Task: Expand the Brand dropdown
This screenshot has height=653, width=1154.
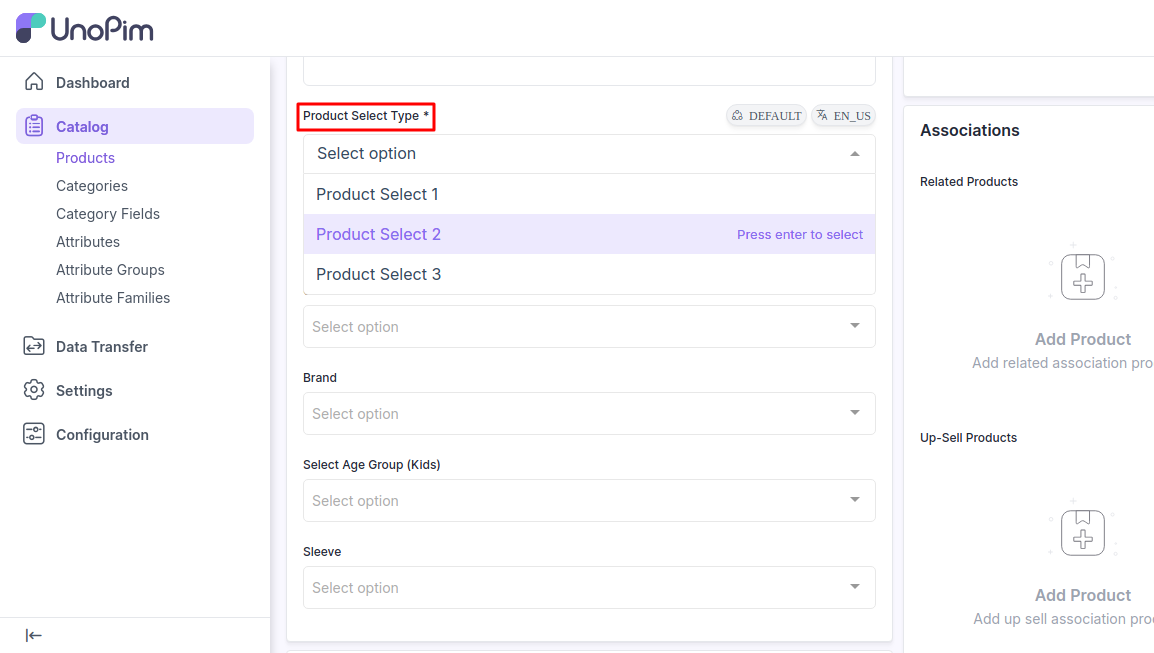Action: pos(589,414)
